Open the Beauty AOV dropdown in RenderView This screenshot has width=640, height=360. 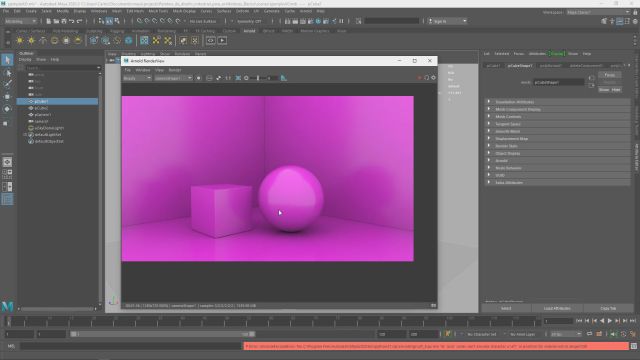[x=137, y=78]
